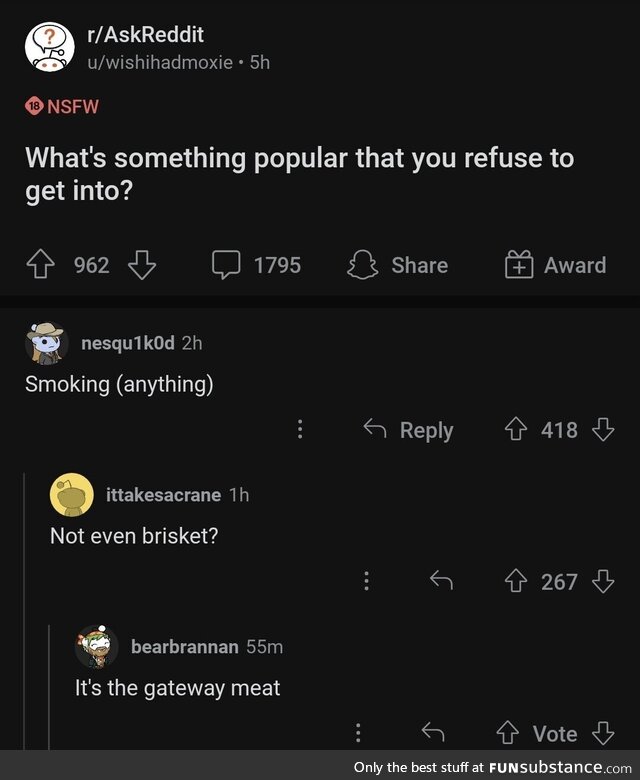640x780 pixels.
Task: Open more options on gateway meat comment
Action: (357, 734)
